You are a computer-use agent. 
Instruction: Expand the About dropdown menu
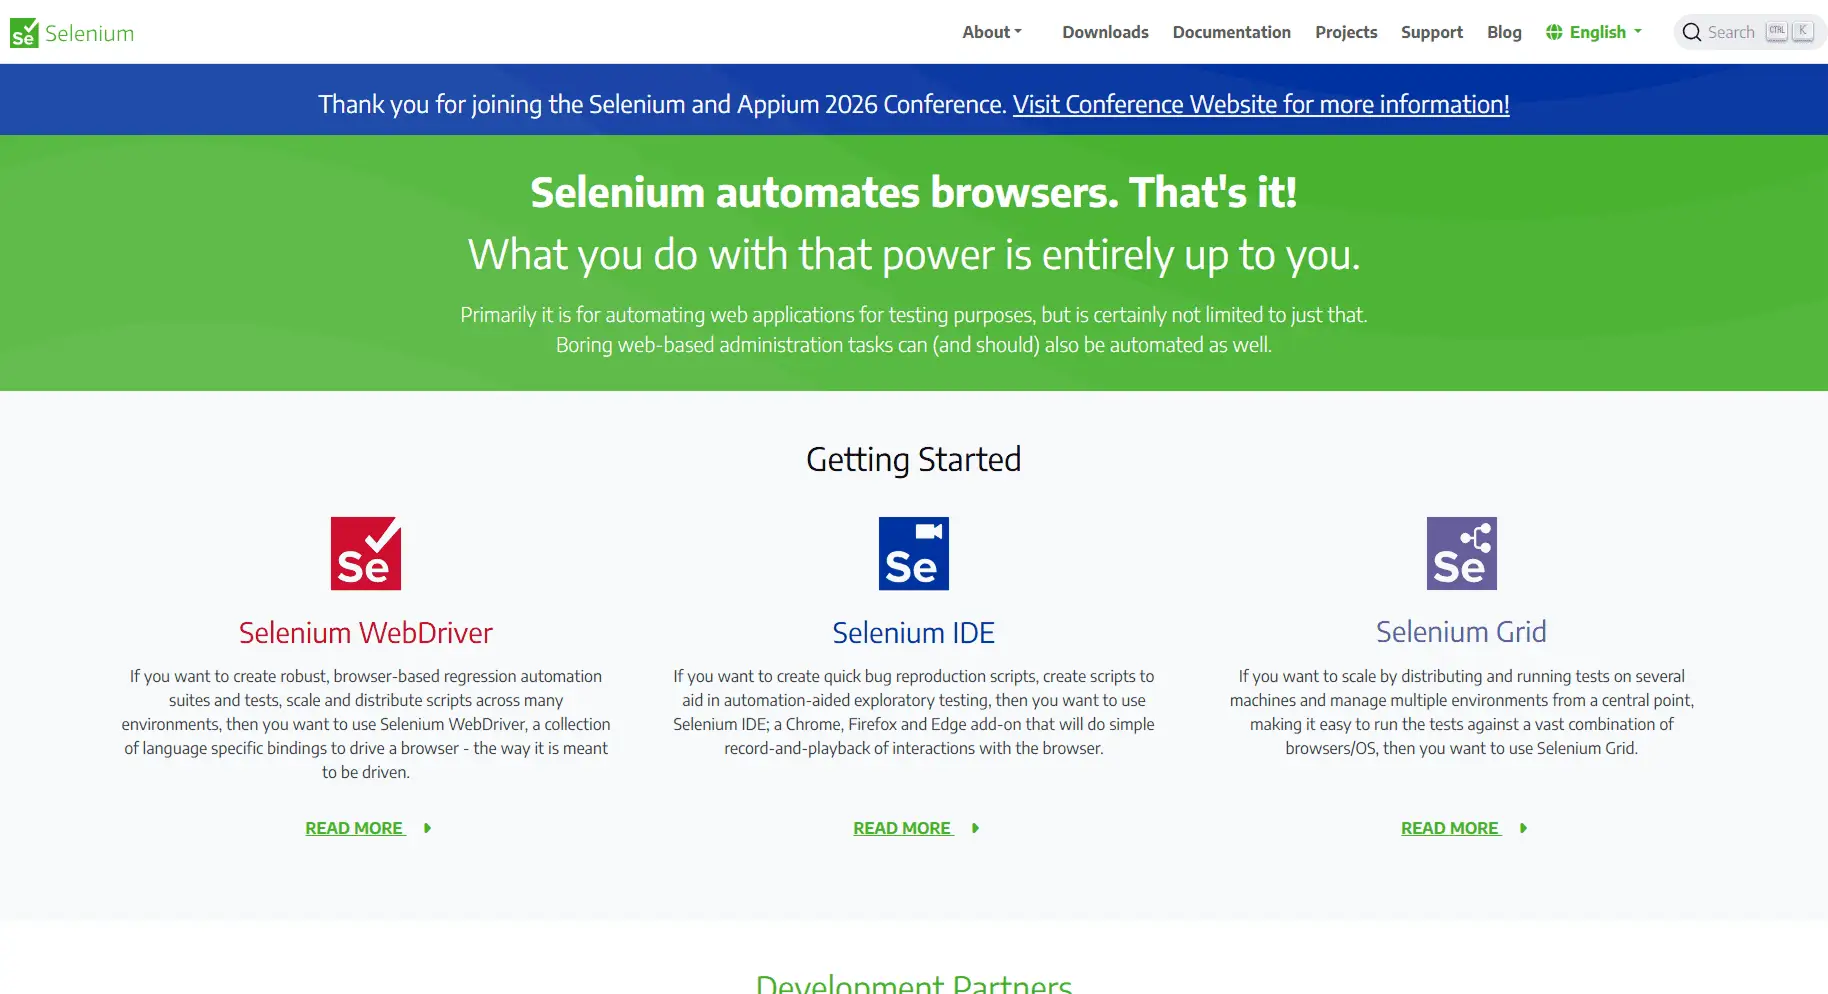coord(992,32)
